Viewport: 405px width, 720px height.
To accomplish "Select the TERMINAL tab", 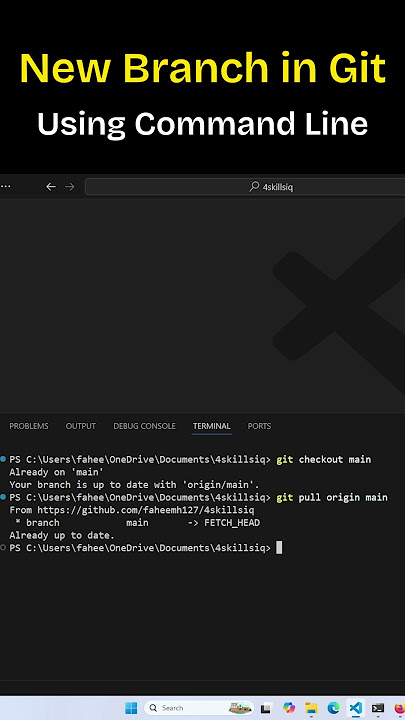I will pos(212,426).
